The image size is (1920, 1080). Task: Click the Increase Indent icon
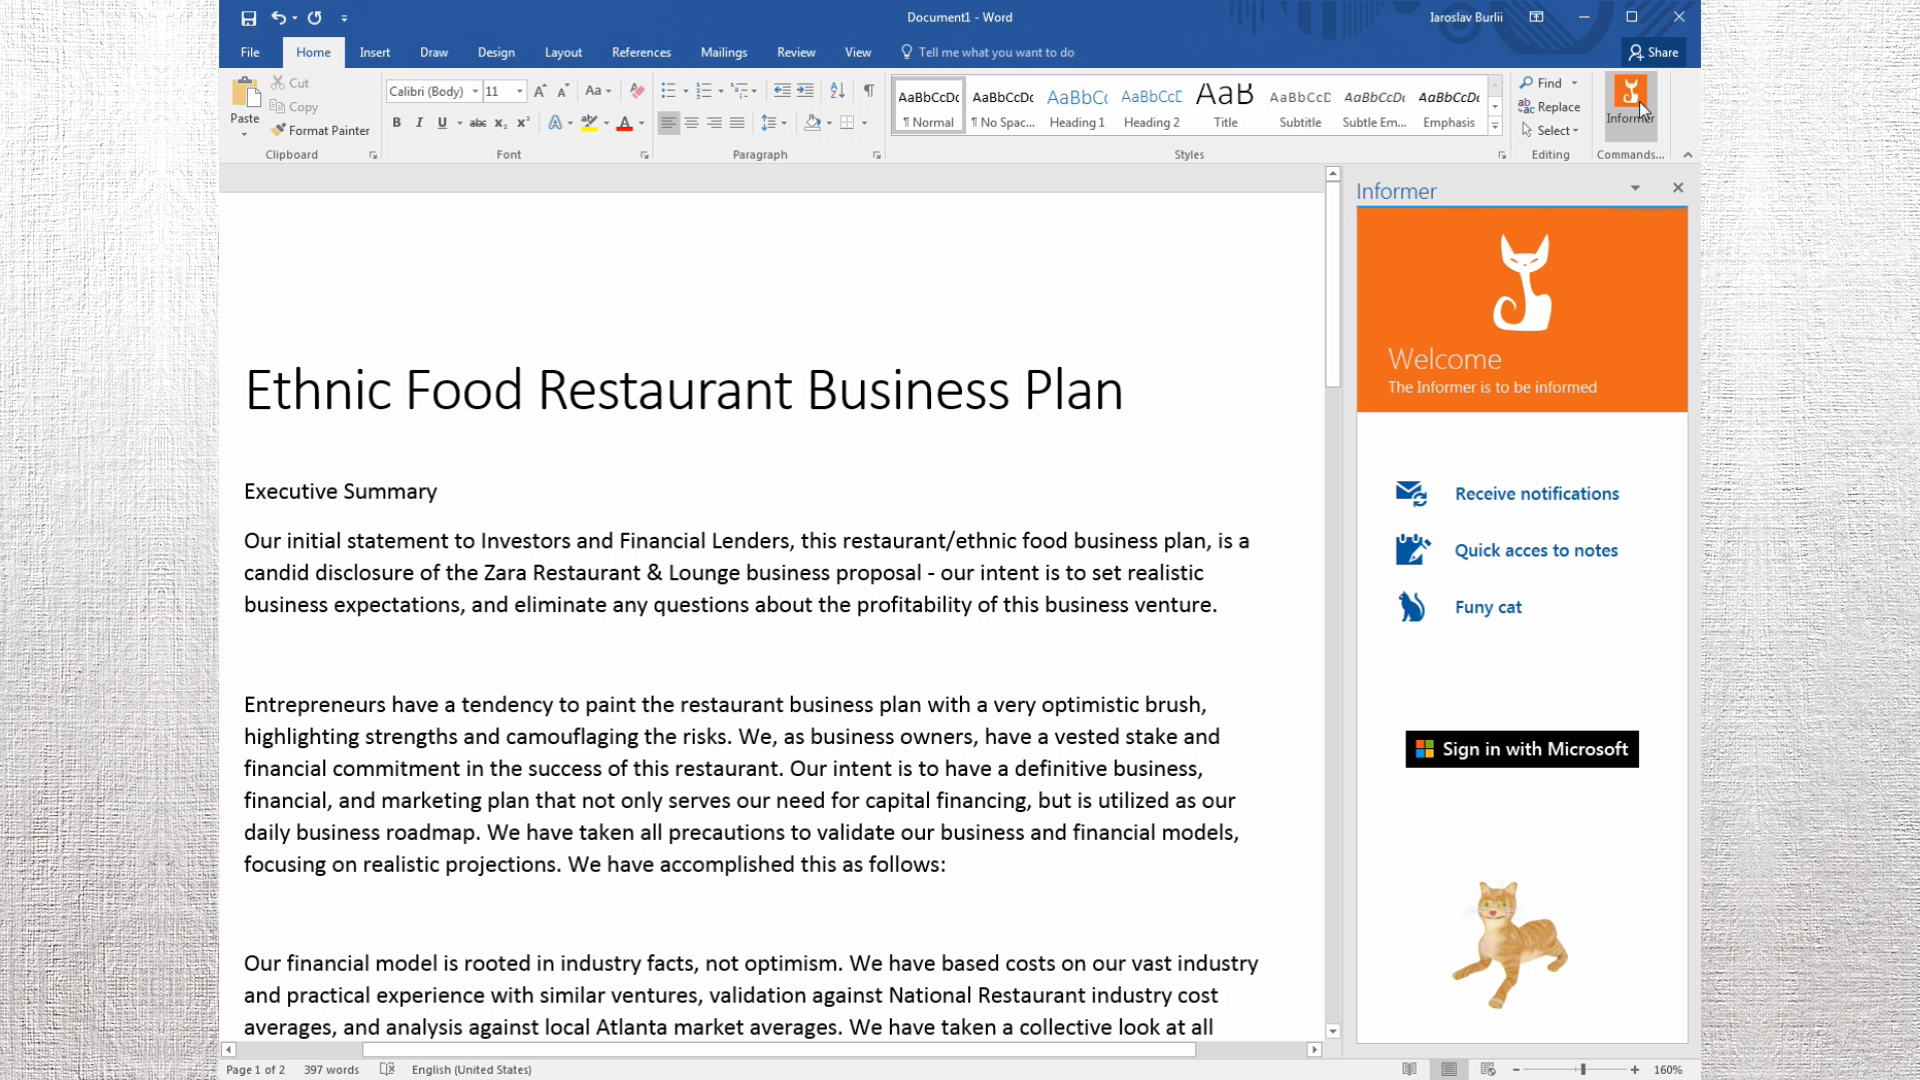point(805,91)
